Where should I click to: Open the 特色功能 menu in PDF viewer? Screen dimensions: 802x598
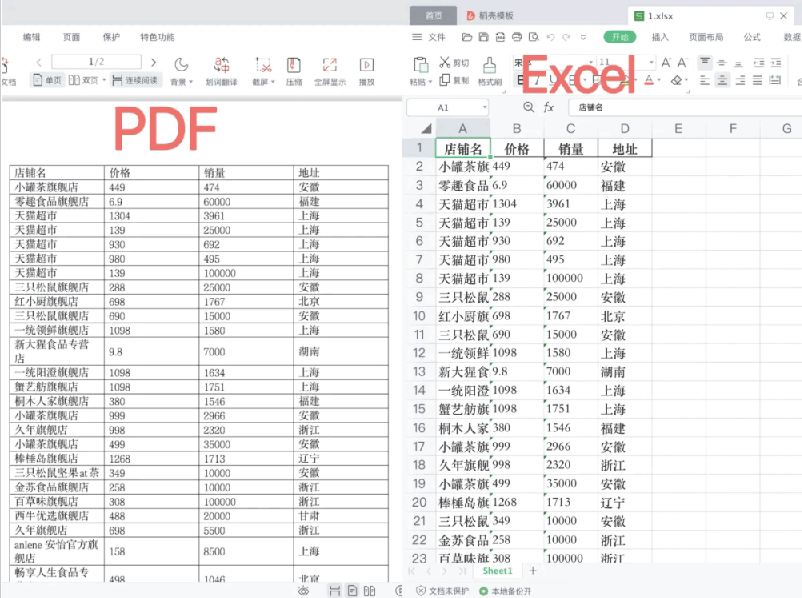[x=157, y=37]
